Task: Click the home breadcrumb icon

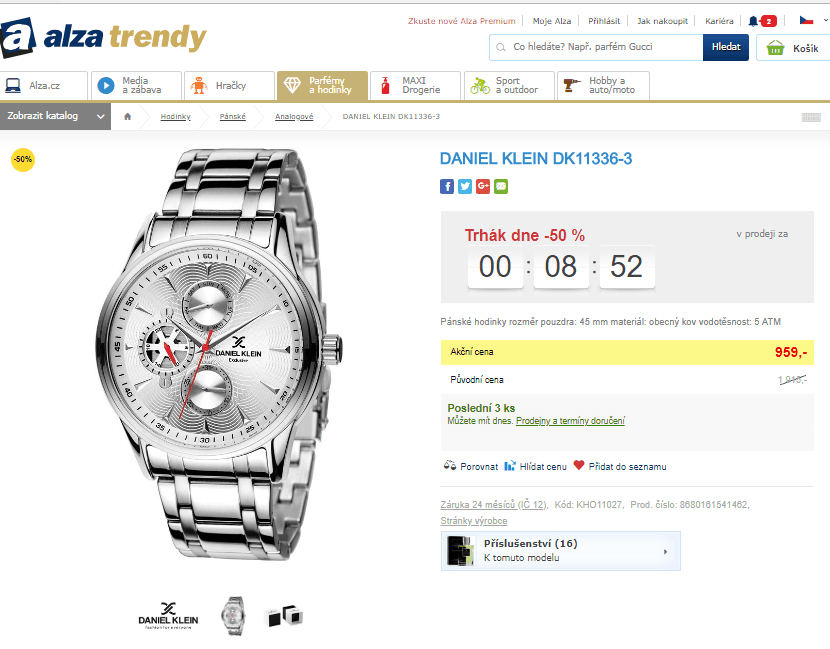Action: tap(128, 116)
